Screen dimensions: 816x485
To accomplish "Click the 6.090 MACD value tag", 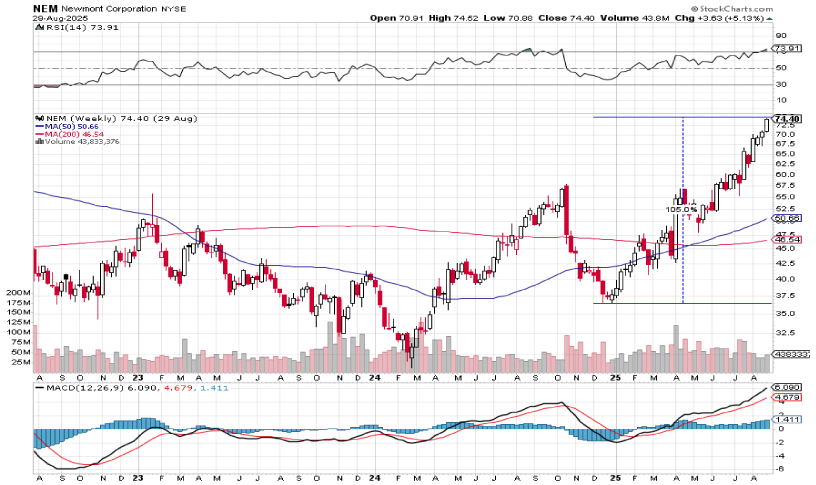I will coord(786,387).
